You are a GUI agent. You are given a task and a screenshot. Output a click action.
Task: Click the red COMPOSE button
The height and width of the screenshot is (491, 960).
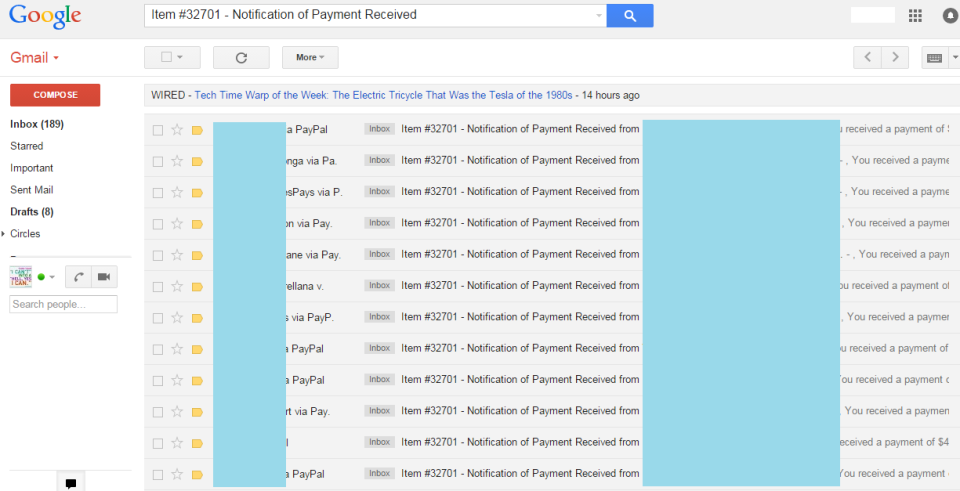[55, 95]
